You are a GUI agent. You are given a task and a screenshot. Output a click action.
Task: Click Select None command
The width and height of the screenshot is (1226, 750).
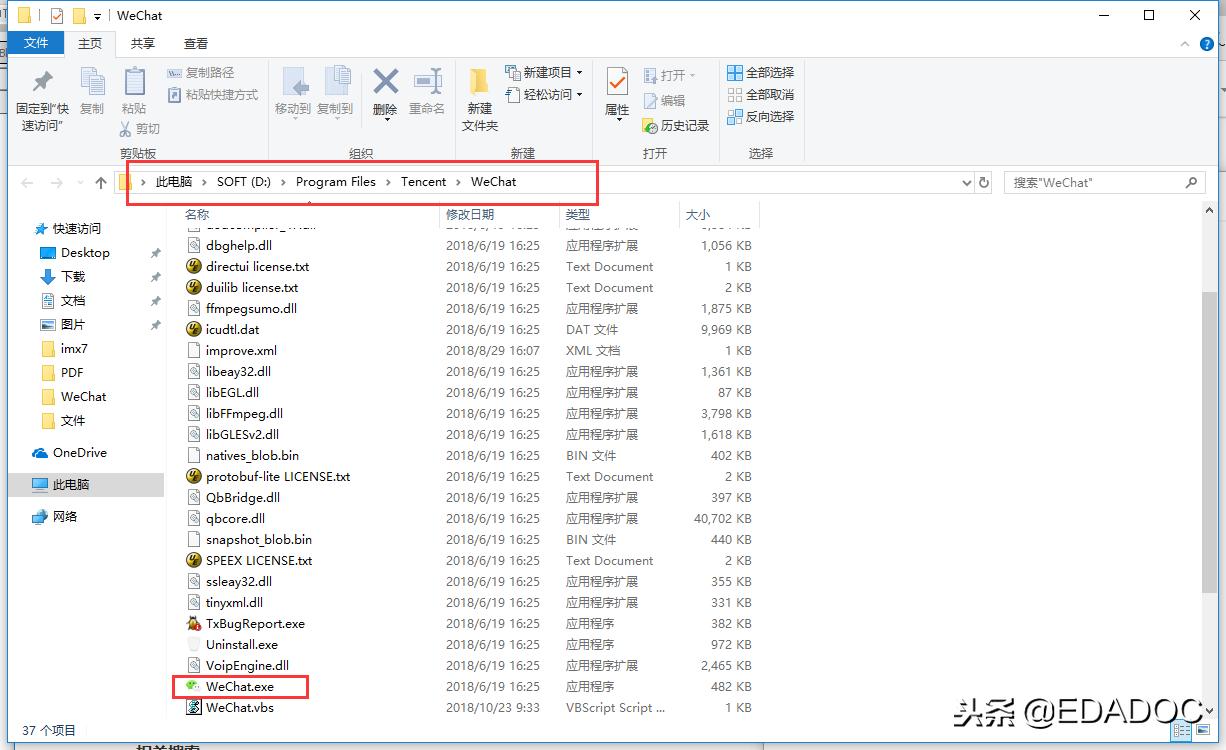(x=761, y=94)
